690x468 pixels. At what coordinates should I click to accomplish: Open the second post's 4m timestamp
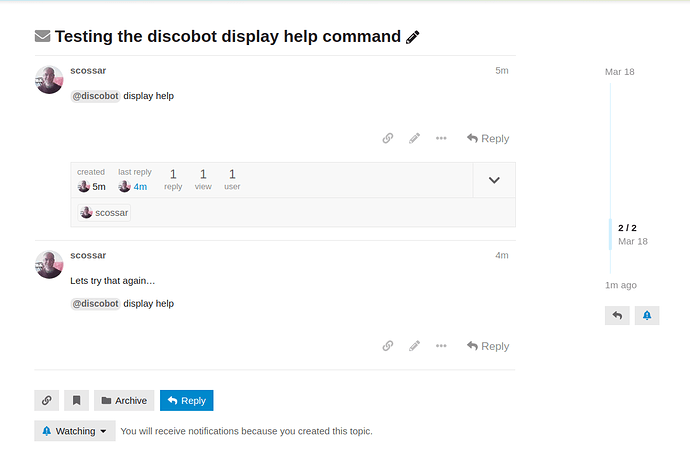pos(502,255)
